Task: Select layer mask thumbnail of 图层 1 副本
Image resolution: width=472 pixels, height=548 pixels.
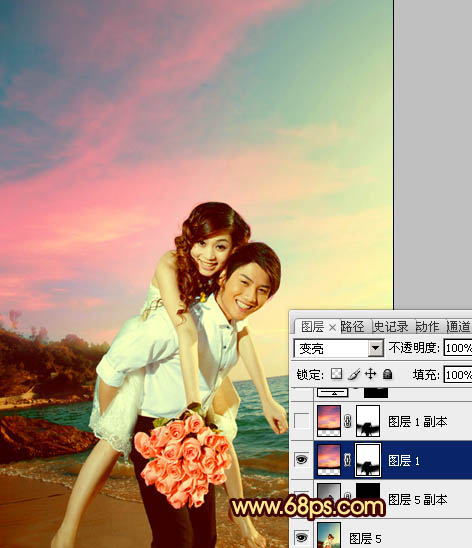Action: (368, 421)
